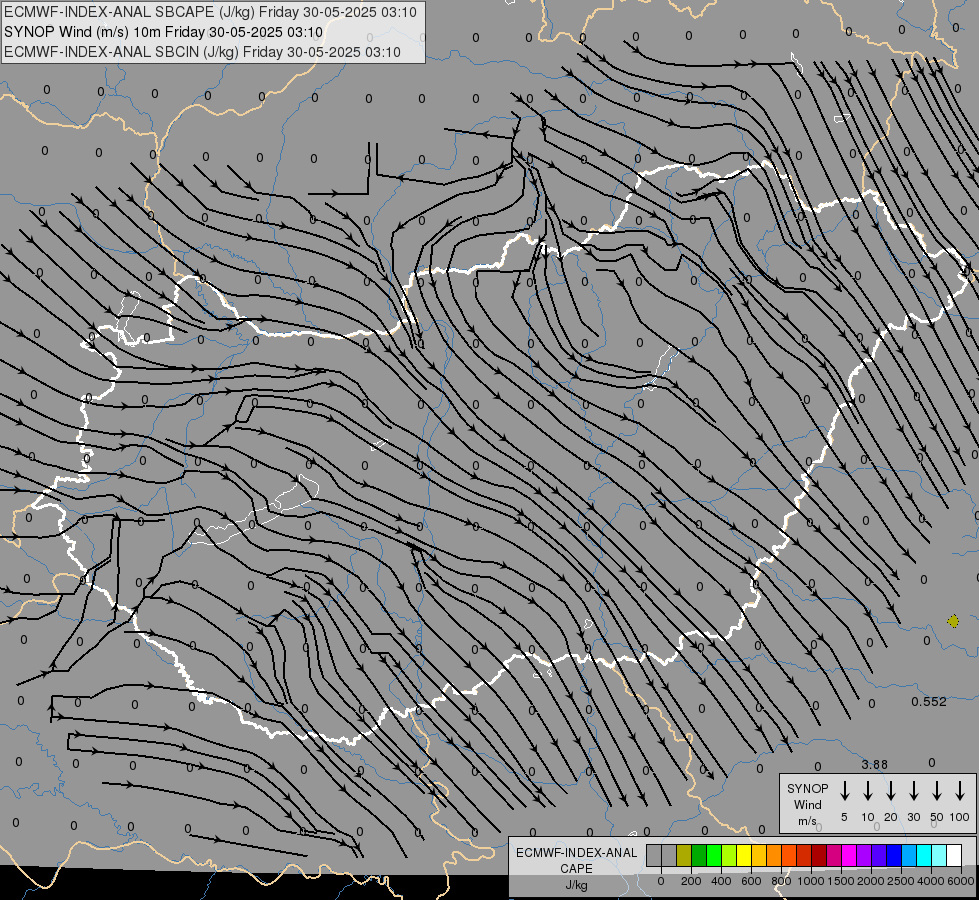
Task: Click the 30 speed label in wind legend
Action: [913, 817]
